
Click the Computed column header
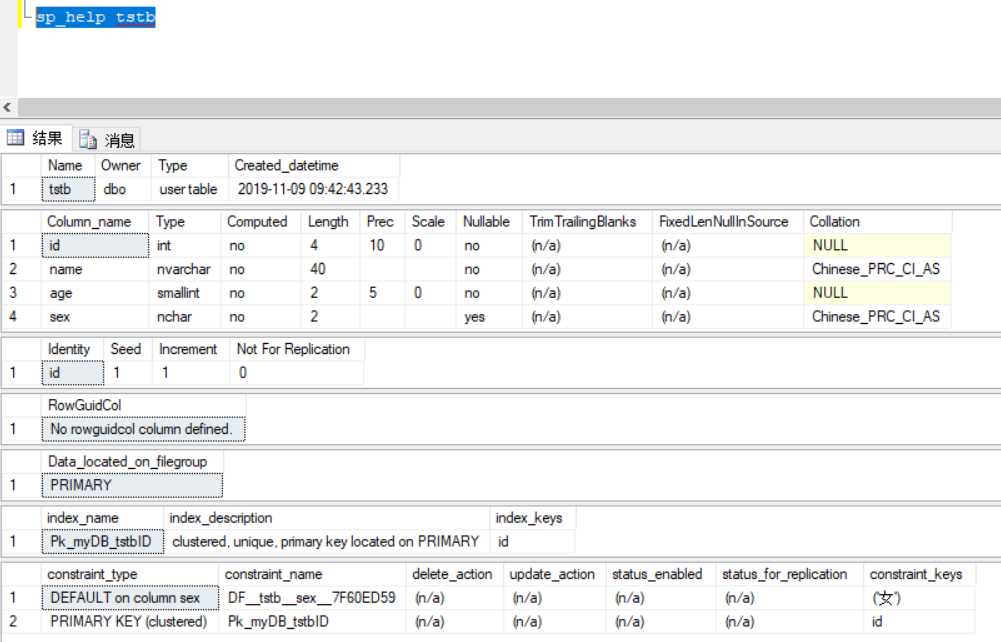coord(262,222)
